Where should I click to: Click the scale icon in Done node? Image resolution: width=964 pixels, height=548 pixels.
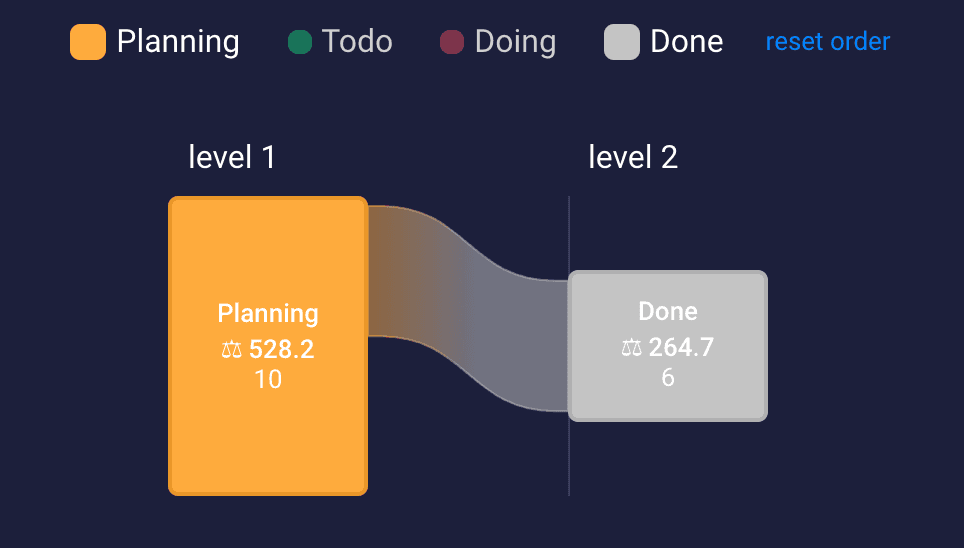pyautogui.click(x=631, y=347)
